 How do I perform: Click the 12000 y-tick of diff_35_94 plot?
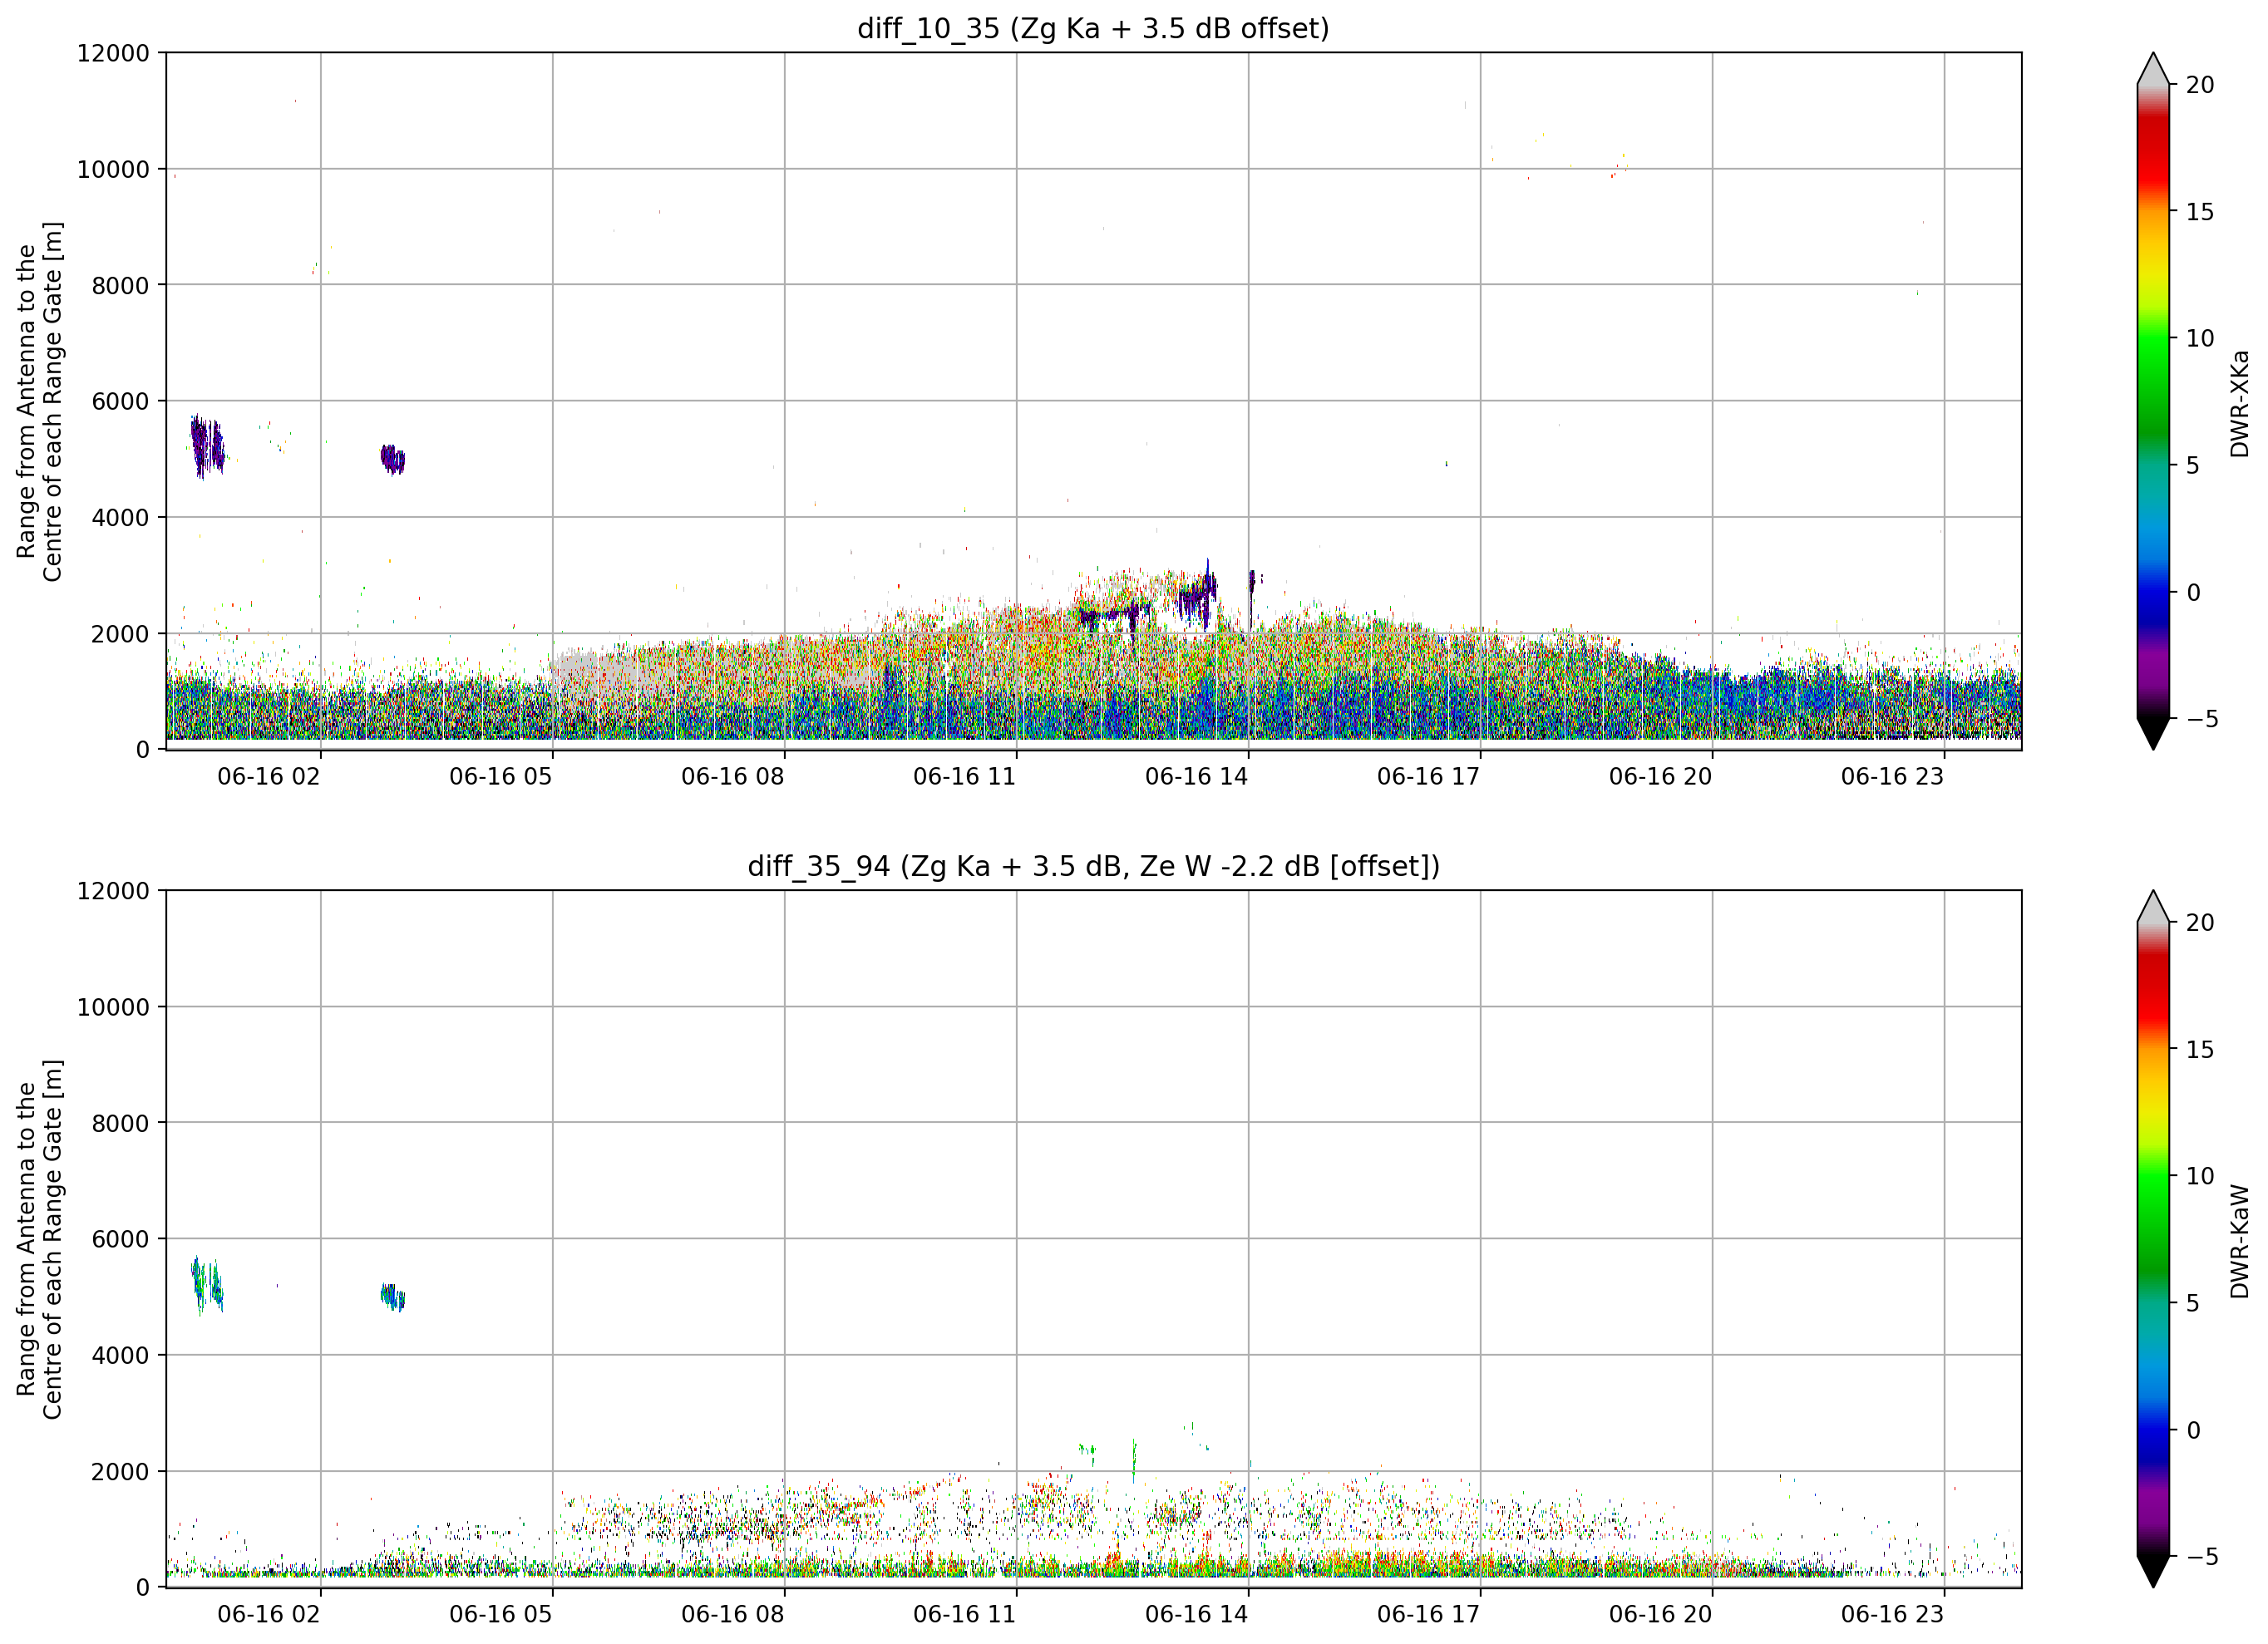pyautogui.click(x=113, y=891)
